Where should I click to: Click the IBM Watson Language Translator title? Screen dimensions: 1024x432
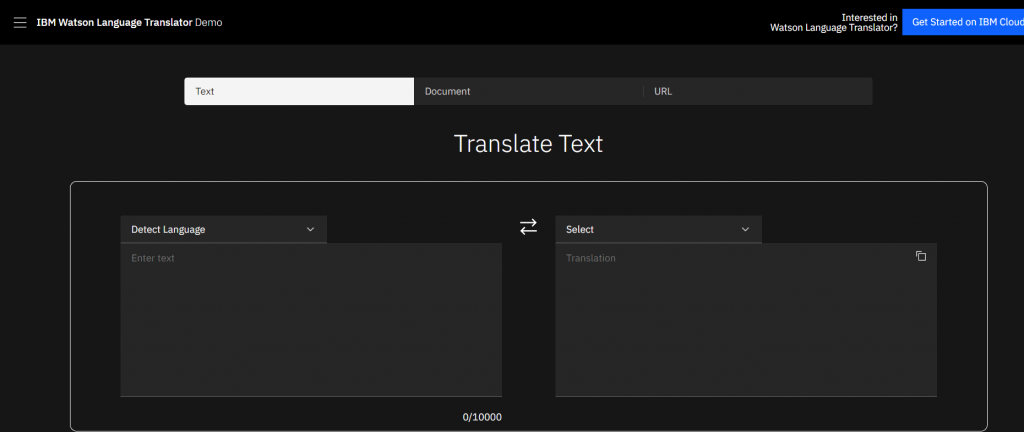(113, 22)
